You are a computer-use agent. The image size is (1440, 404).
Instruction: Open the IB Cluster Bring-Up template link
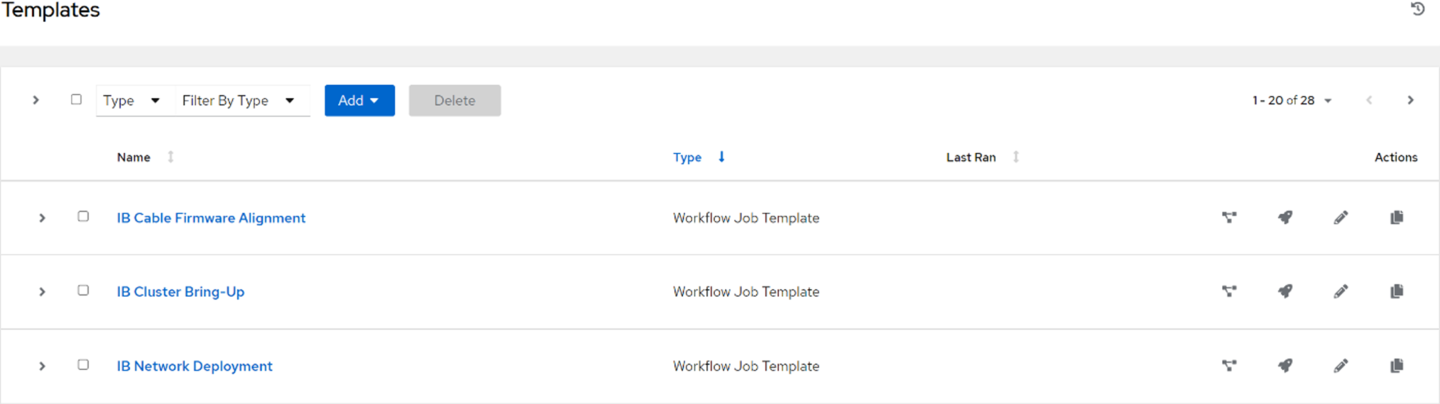pyautogui.click(x=180, y=292)
